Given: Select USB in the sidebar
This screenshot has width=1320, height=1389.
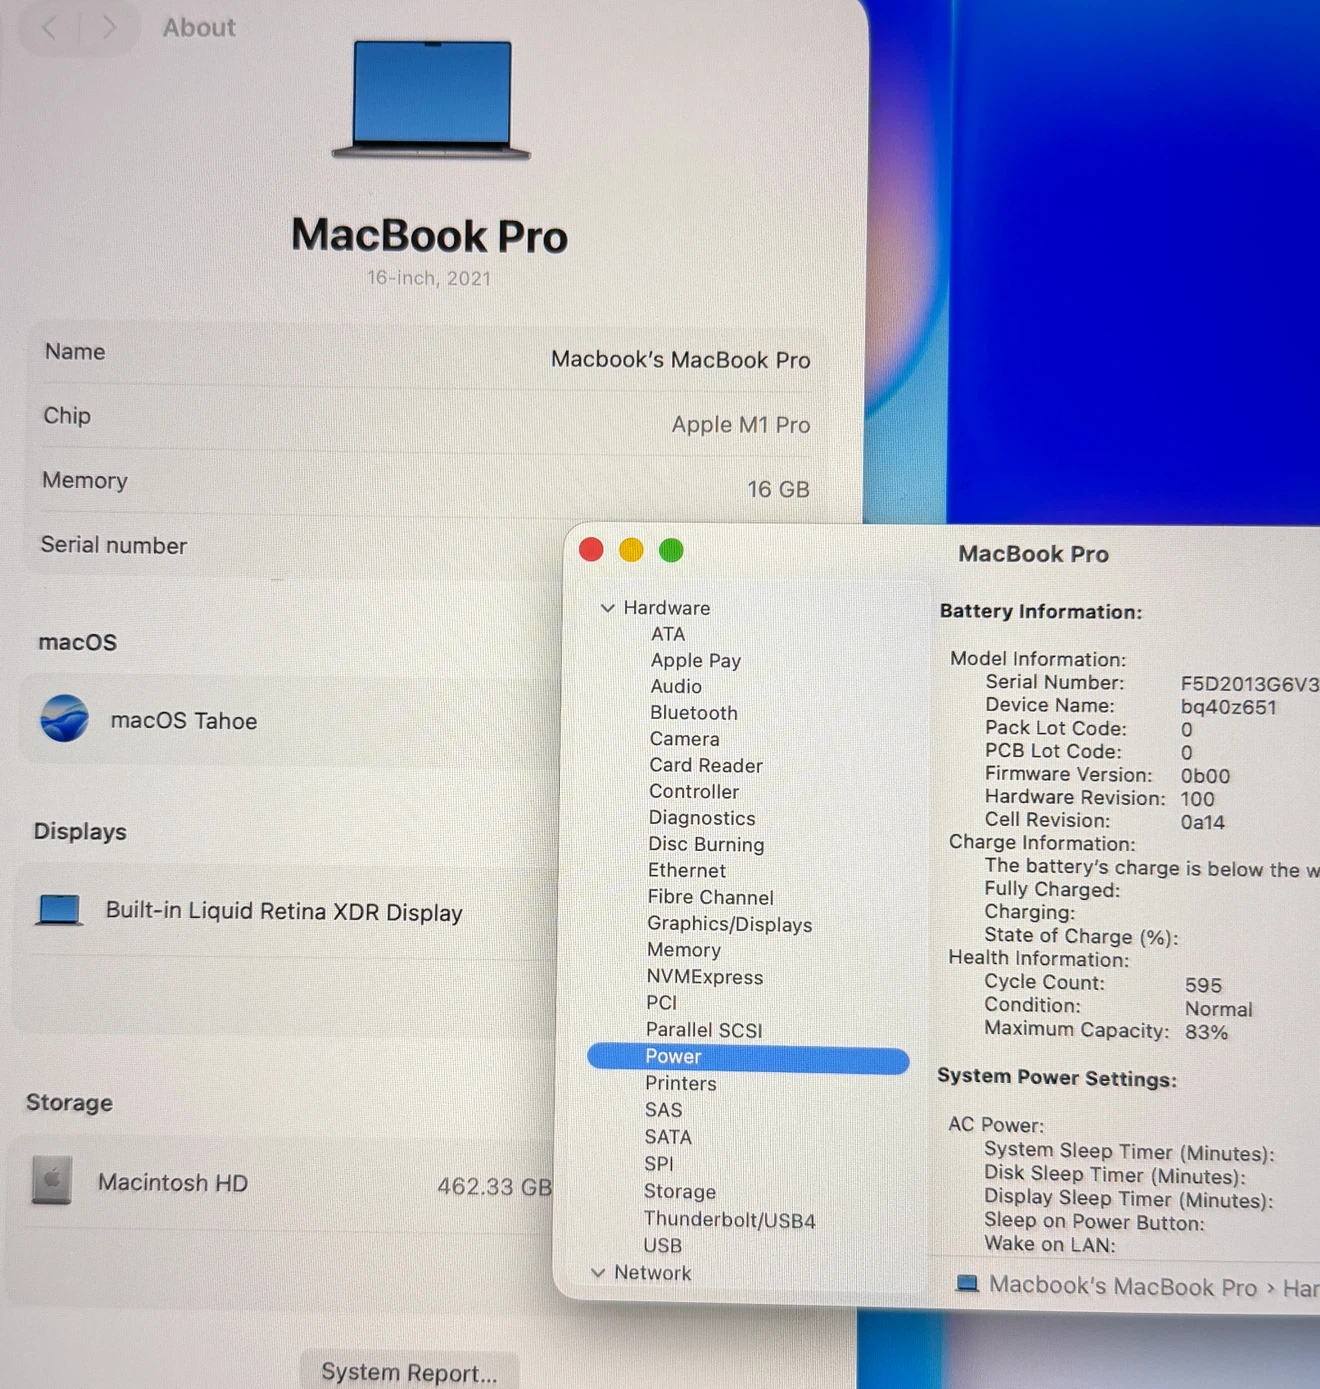Looking at the screenshot, I should (663, 1246).
